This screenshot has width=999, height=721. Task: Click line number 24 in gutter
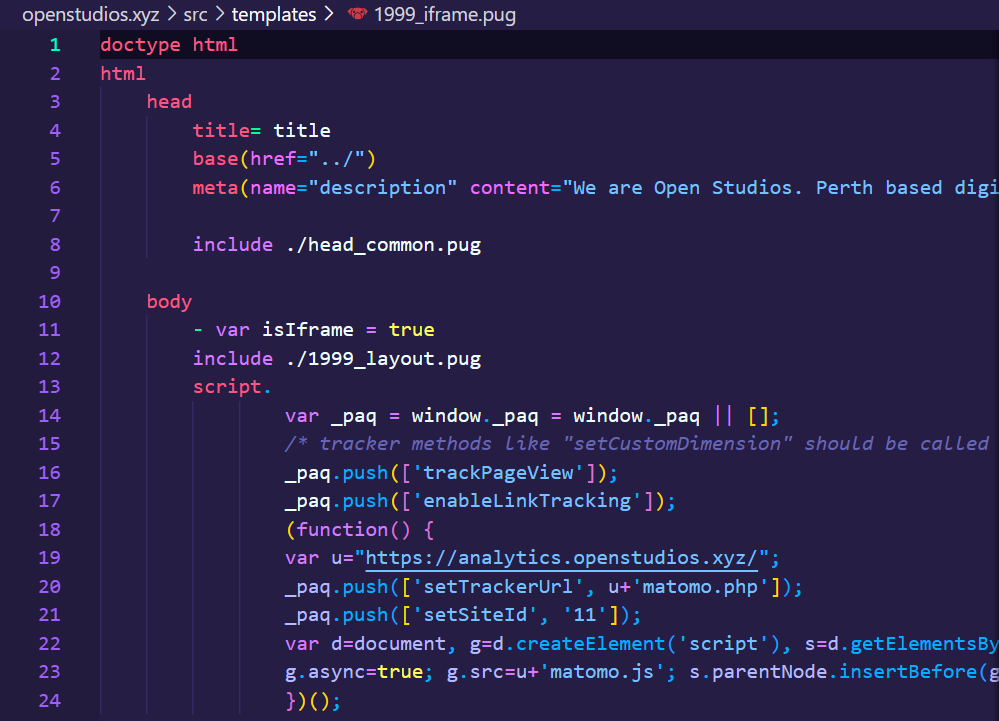click(50, 701)
